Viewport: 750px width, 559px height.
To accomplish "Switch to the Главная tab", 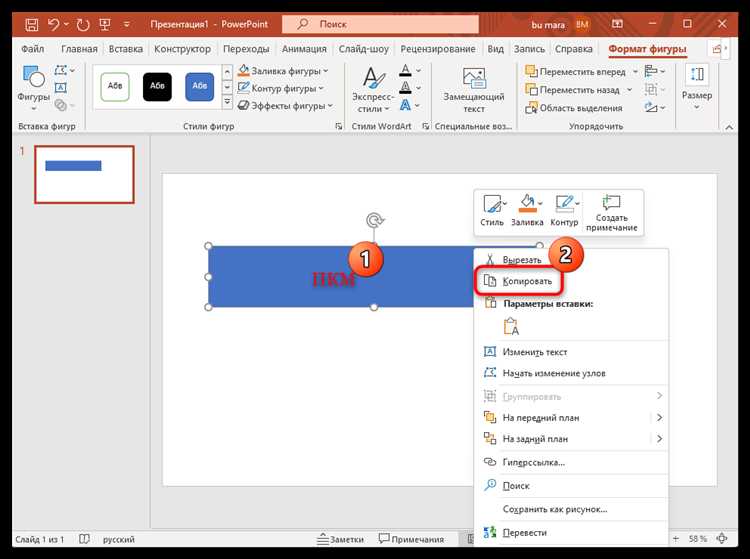I will tap(79, 49).
